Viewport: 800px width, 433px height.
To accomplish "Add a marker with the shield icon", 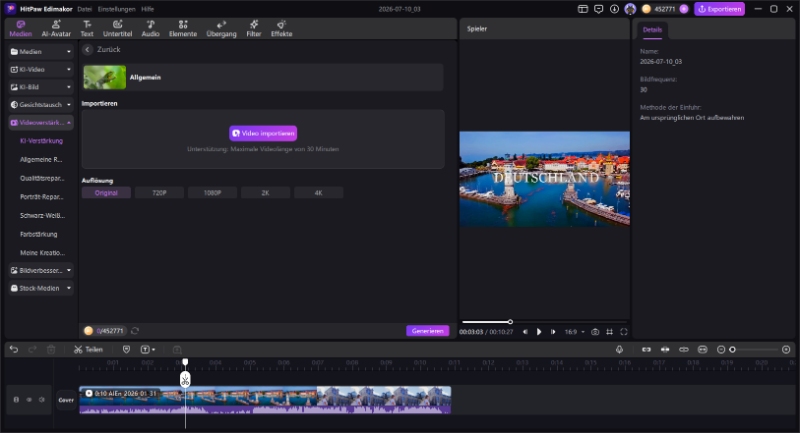I will 127,349.
